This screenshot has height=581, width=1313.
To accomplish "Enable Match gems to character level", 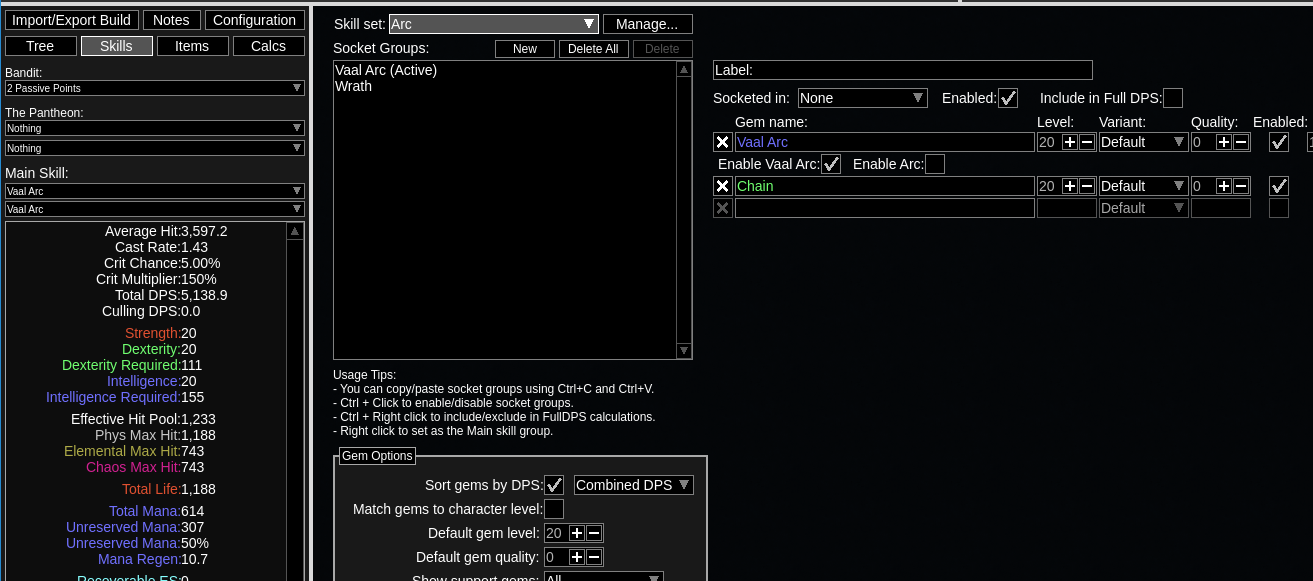I will pyautogui.click(x=554, y=509).
